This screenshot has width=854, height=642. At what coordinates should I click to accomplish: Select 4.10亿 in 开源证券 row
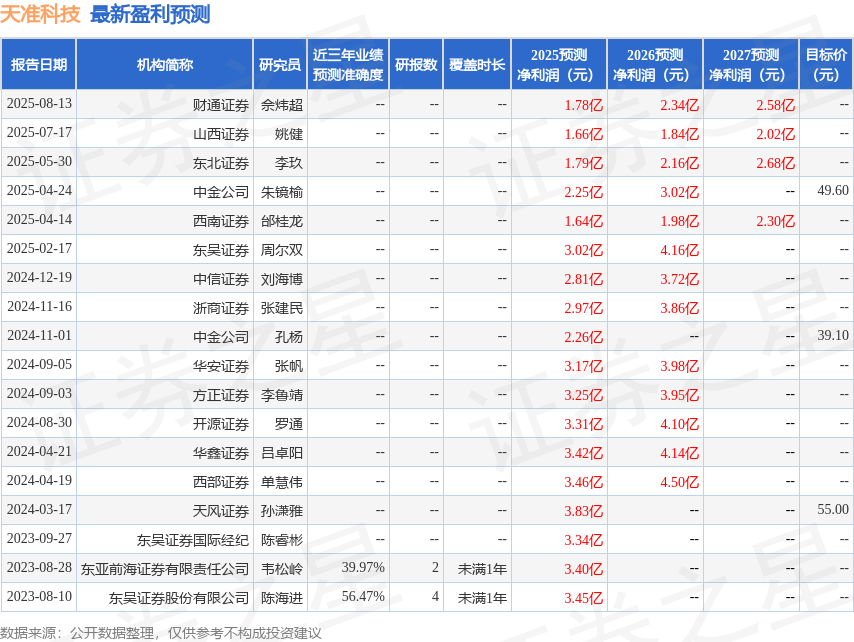tap(679, 424)
